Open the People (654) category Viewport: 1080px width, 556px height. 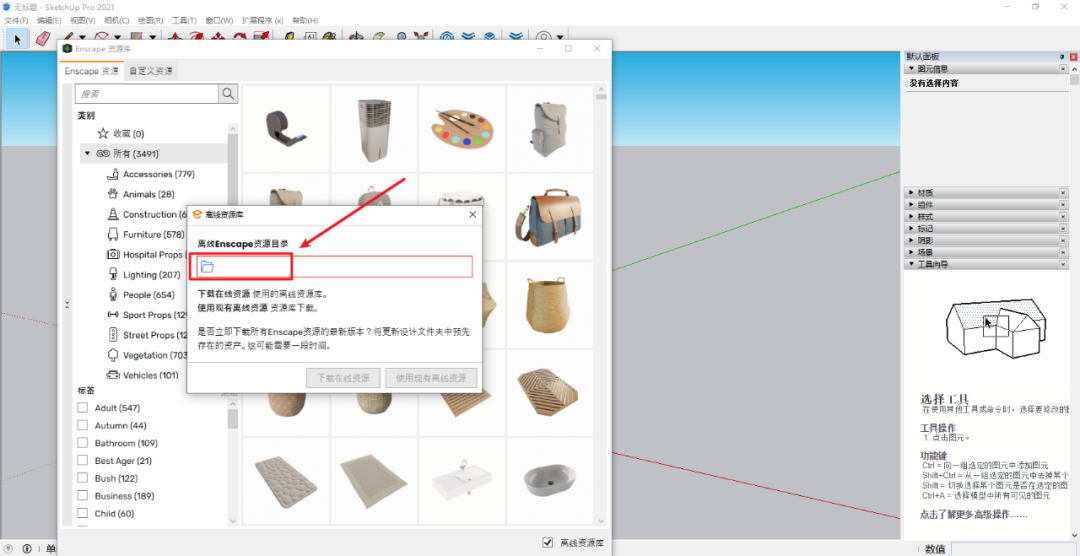[149, 295]
